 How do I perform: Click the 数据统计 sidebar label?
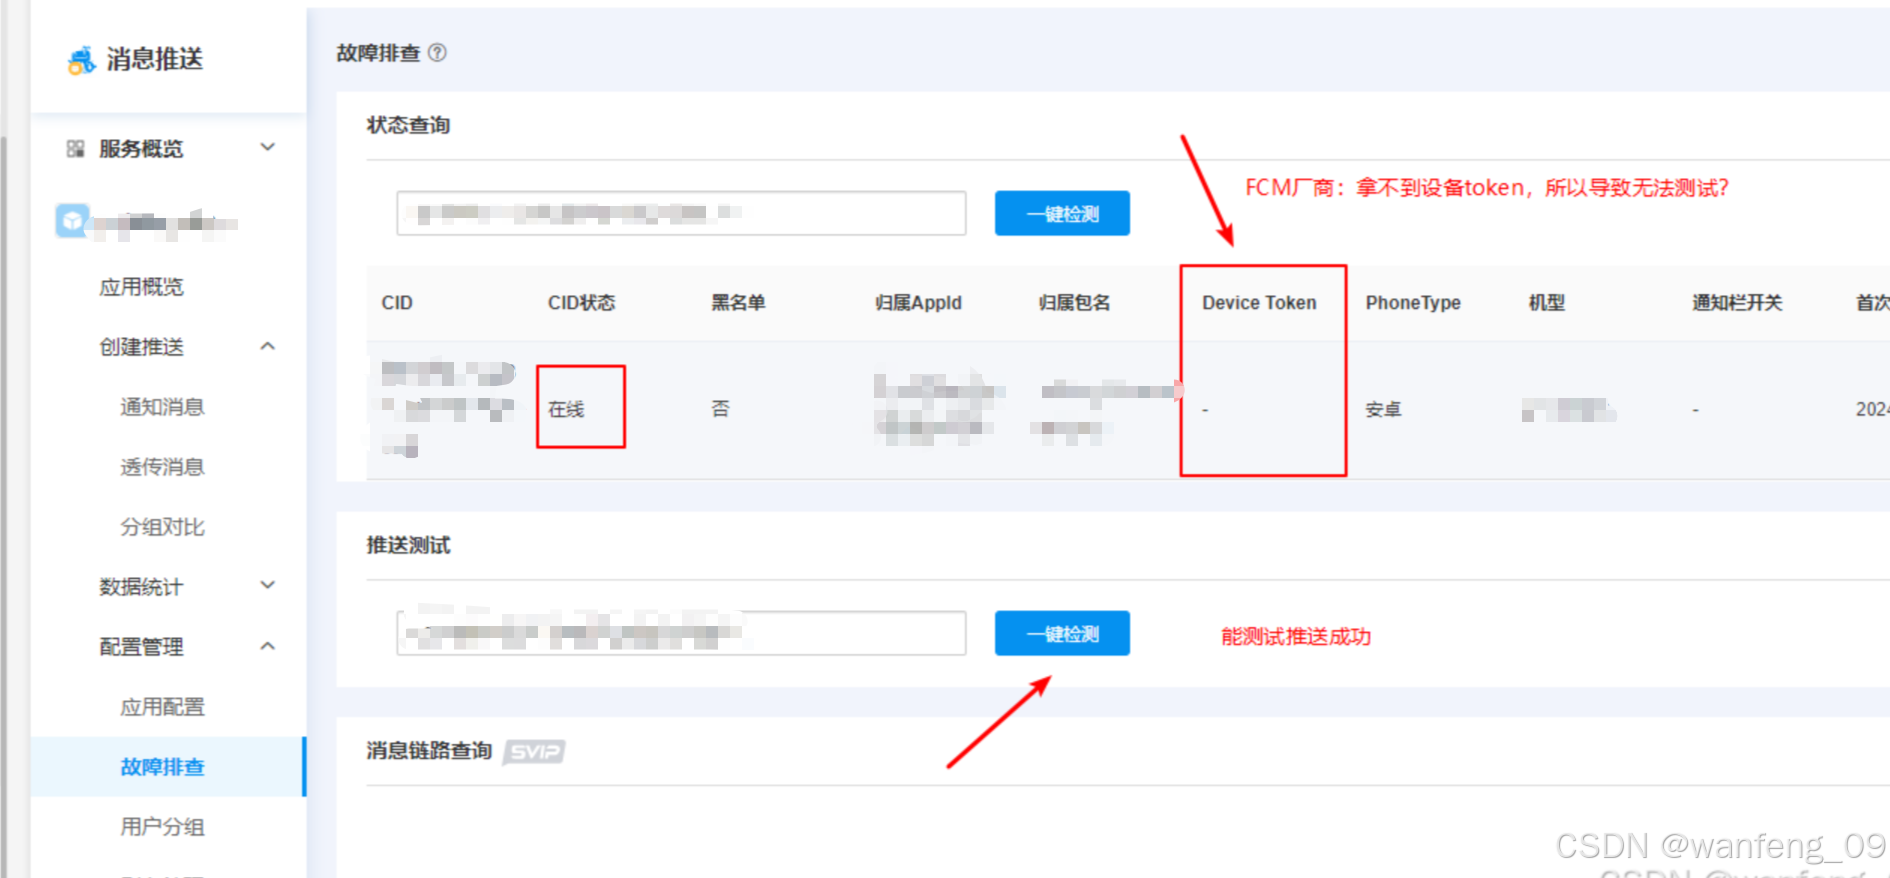[141, 587]
